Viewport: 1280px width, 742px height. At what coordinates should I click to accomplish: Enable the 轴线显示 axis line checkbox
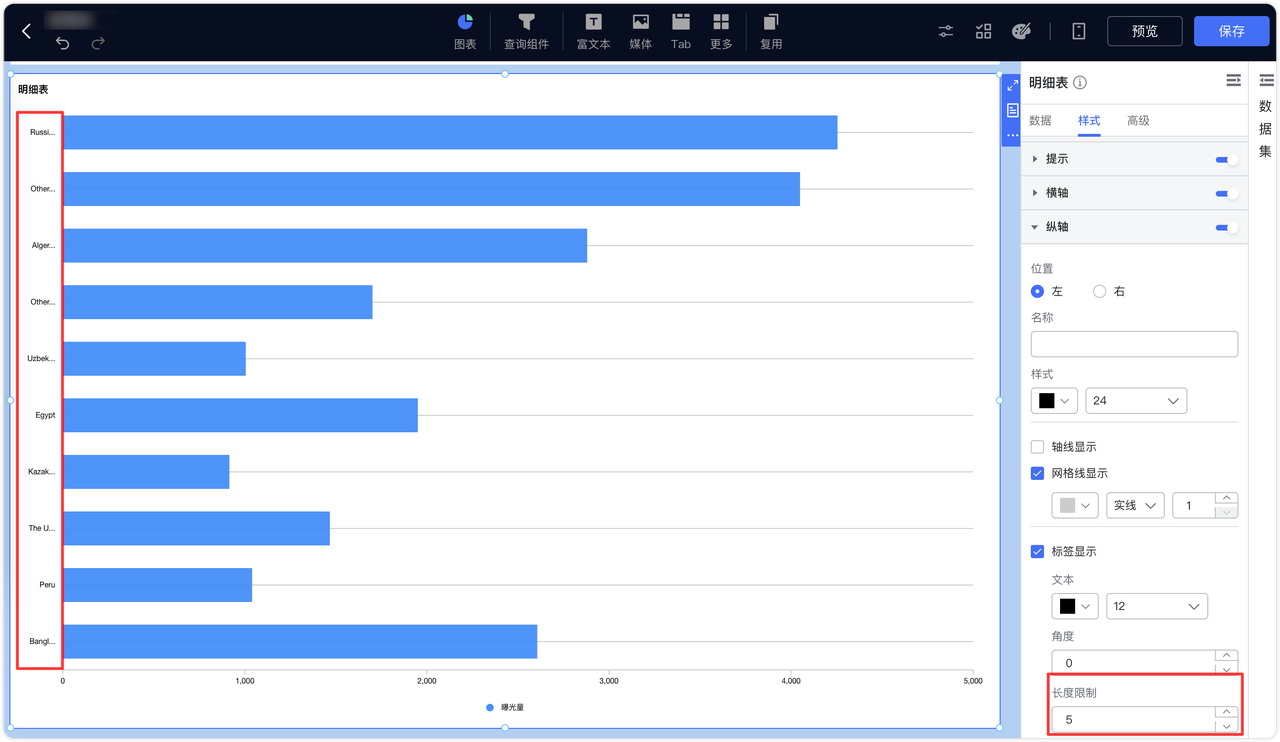tap(1037, 446)
